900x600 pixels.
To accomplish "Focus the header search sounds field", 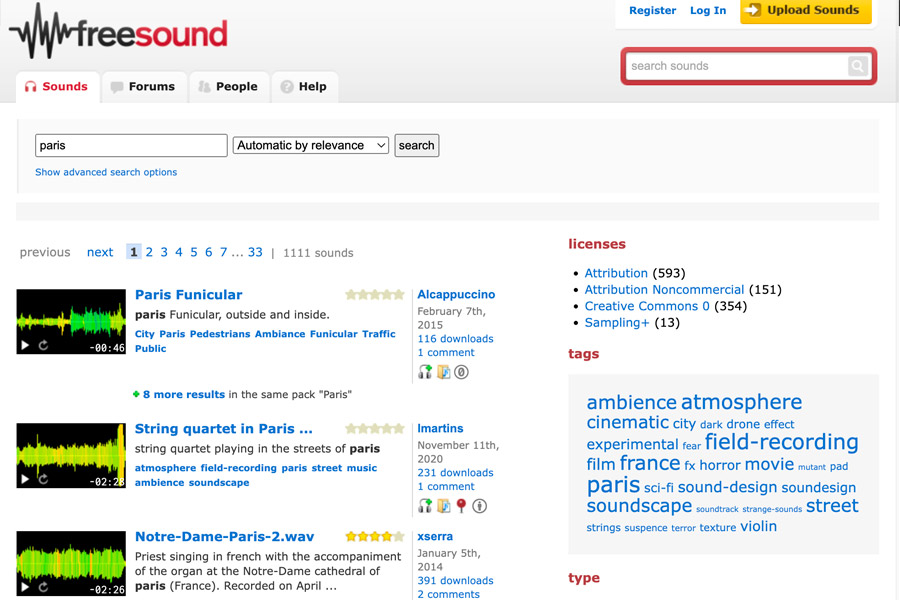I will [738, 66].
